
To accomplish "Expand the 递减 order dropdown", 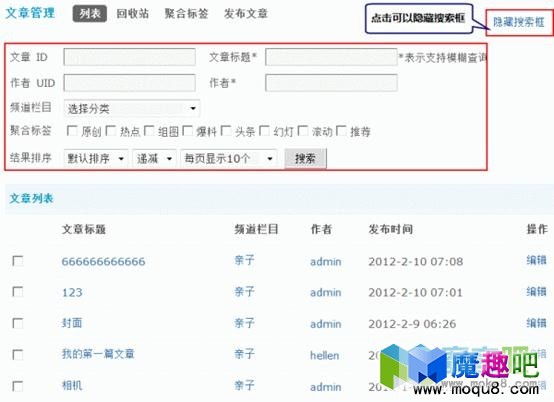I will (x=154, y=158).
